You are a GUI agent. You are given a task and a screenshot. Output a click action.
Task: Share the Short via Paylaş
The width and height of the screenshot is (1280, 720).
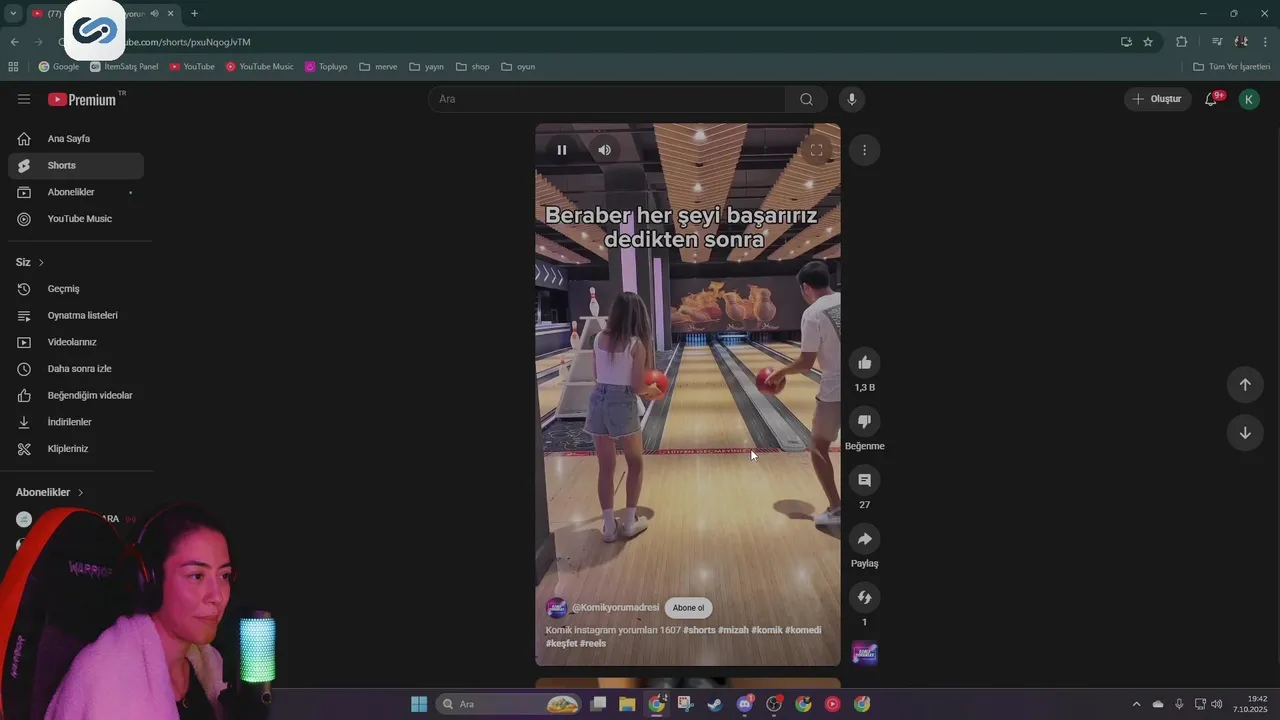click(865, 539)
